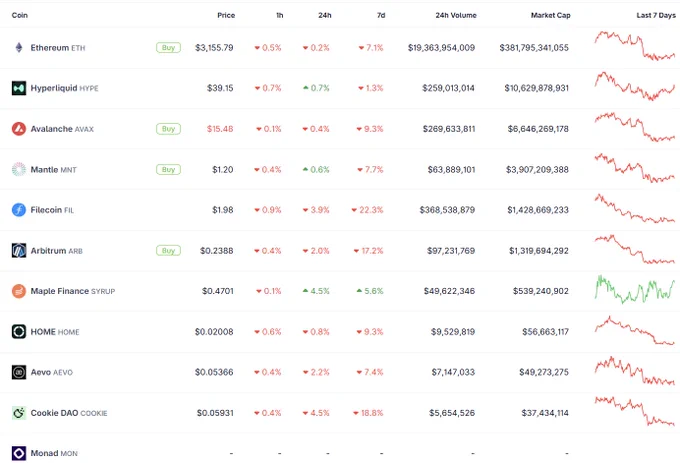Click Arbitrum 7d change 17.2%
680x463 pixels.
click(x=369, y=251)
